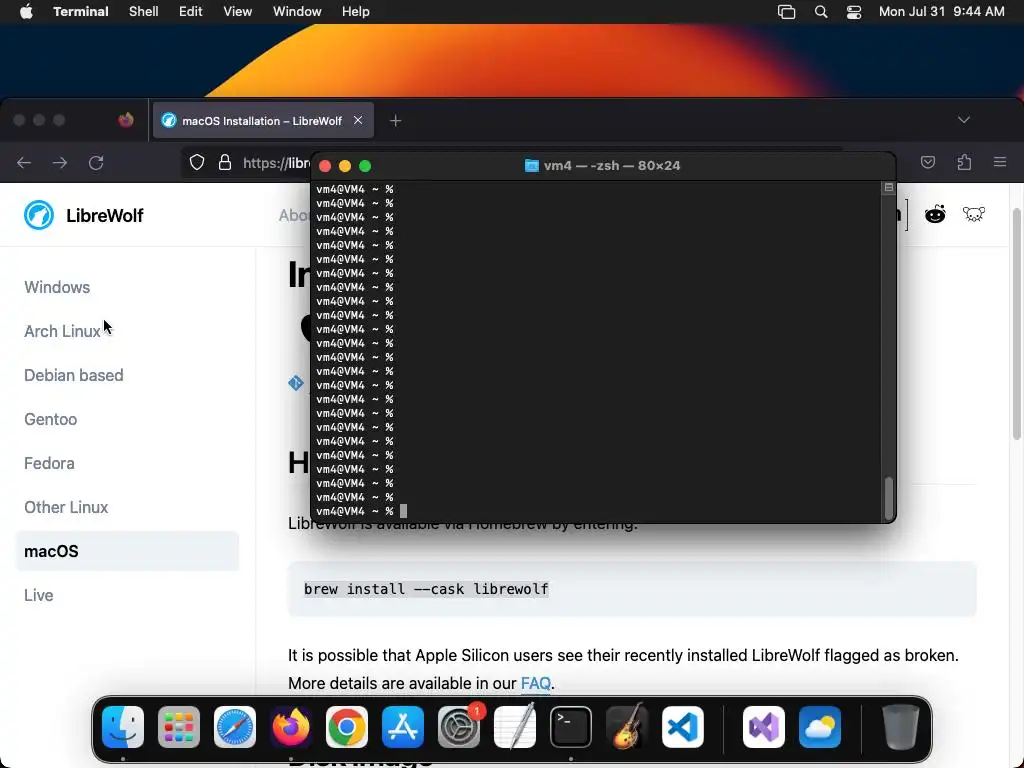
Task: Open a new browser tab
Action: pyautogui.click(x=395, y=120)
